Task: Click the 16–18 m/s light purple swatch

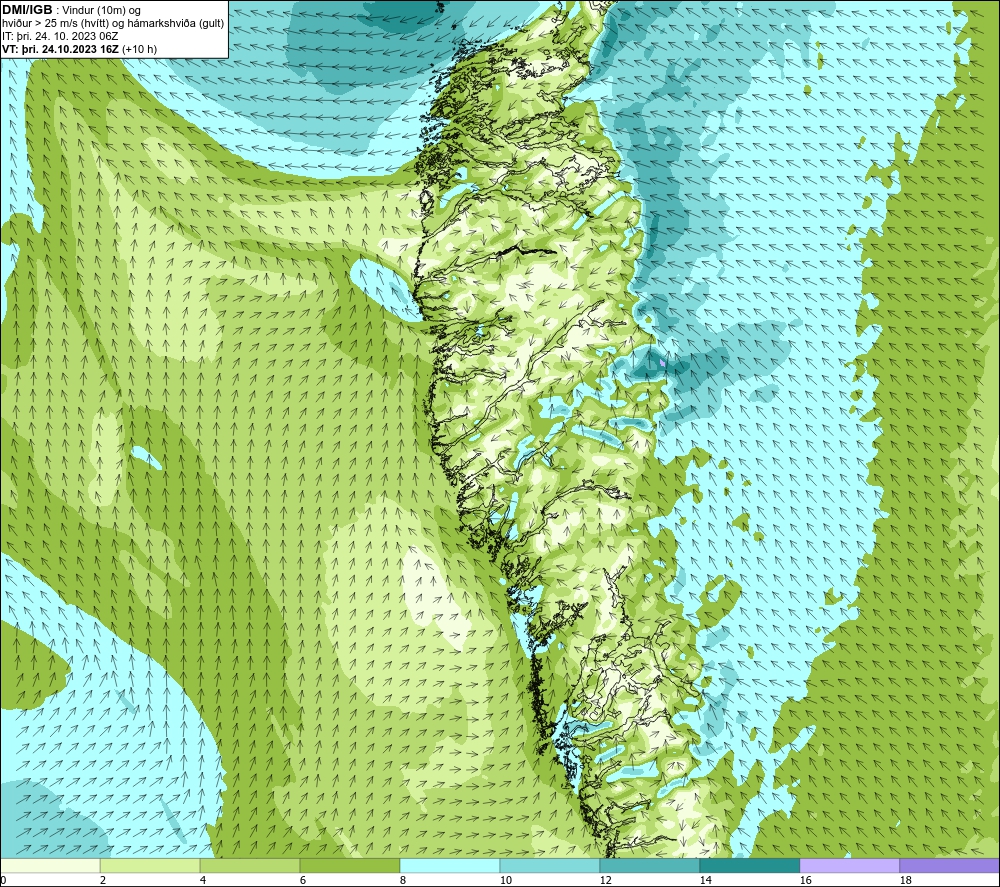Action: point(849,865)
